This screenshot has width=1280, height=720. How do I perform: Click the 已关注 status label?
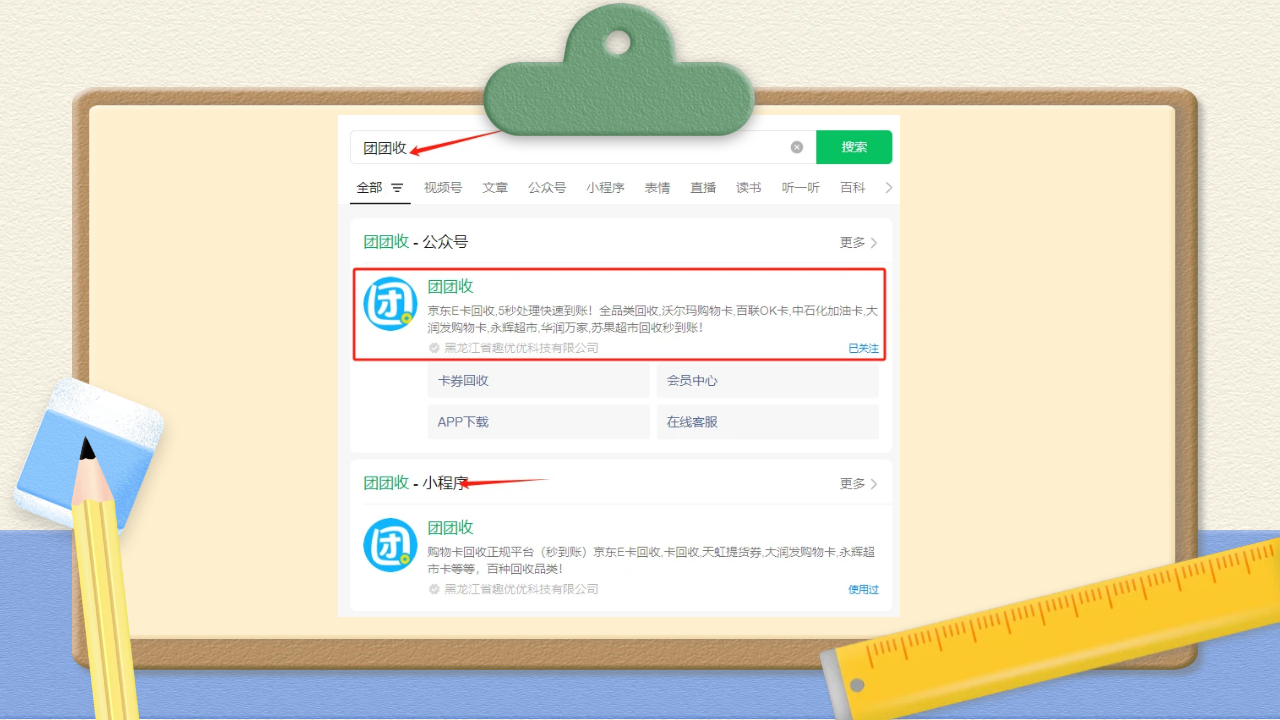[x=863, y=349]
